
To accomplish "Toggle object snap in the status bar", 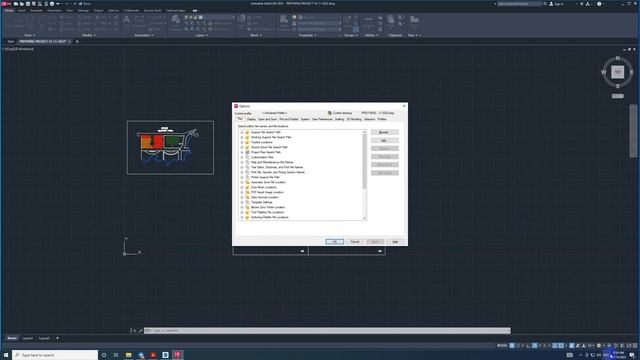I will coord(561,346).
